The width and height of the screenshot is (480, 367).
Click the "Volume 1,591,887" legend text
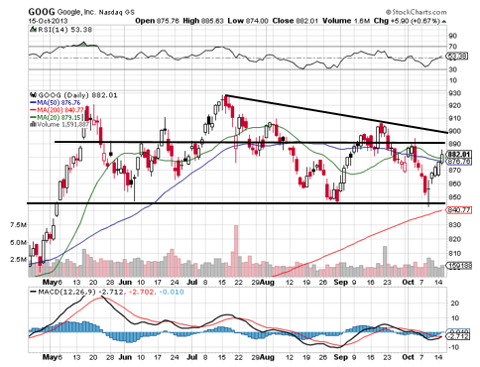tap(63, 124)
